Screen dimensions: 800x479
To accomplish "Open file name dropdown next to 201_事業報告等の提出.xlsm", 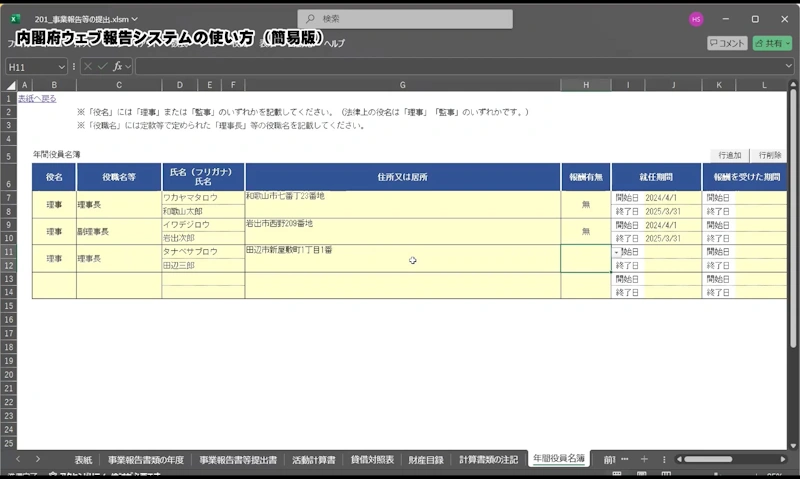I will coord(135,19).
